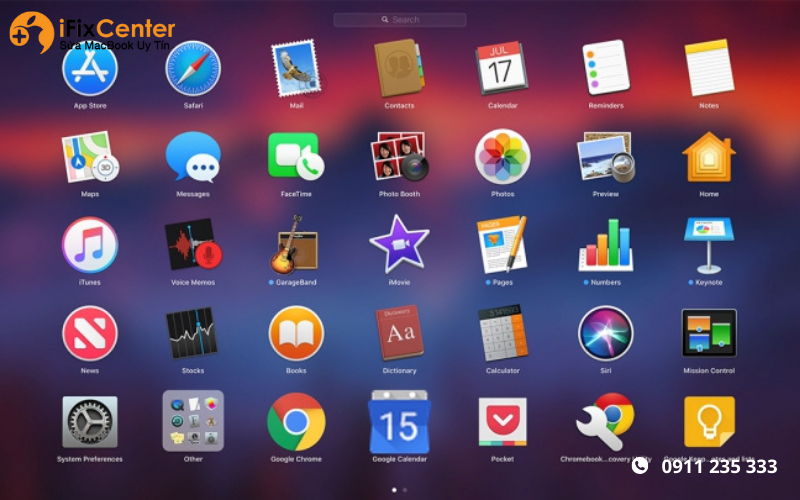Image resolution: width=800 pixels, height=500 pixels.
Task: Launch the Calendar app showing JUL 17
Action: [502, 68]
